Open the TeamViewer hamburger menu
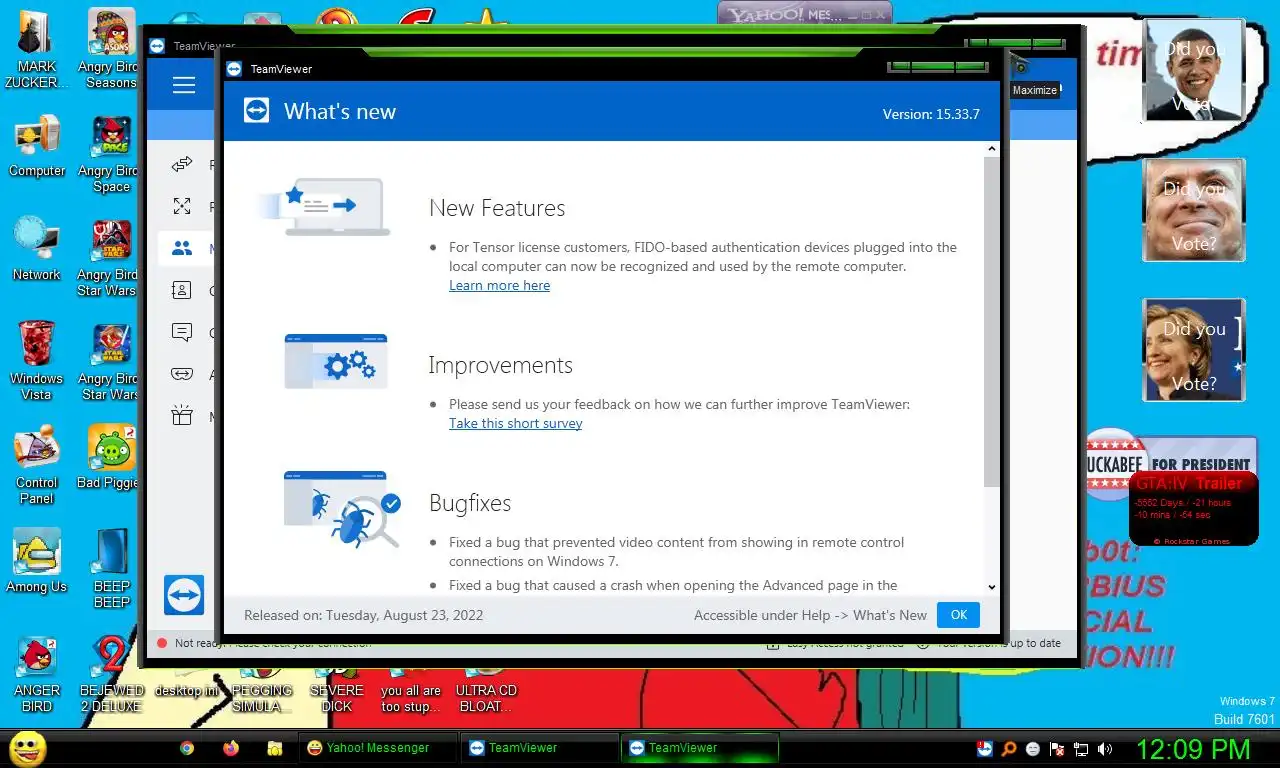 point(184,86)
